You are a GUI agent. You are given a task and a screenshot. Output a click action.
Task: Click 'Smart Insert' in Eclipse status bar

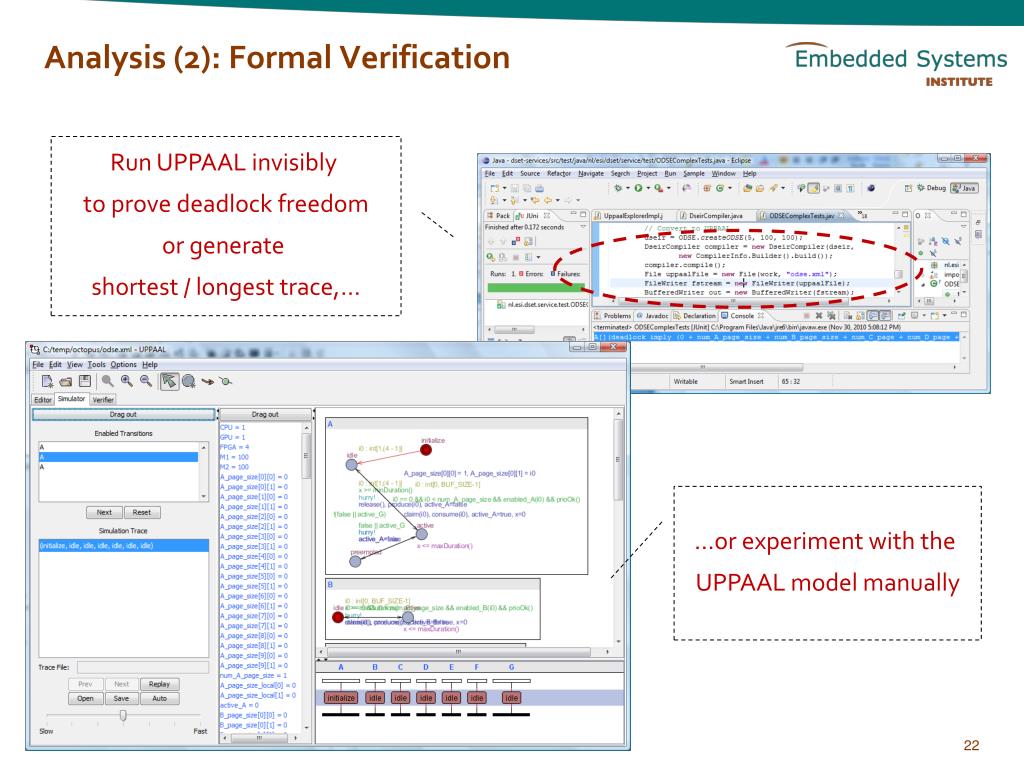point(746,381)
